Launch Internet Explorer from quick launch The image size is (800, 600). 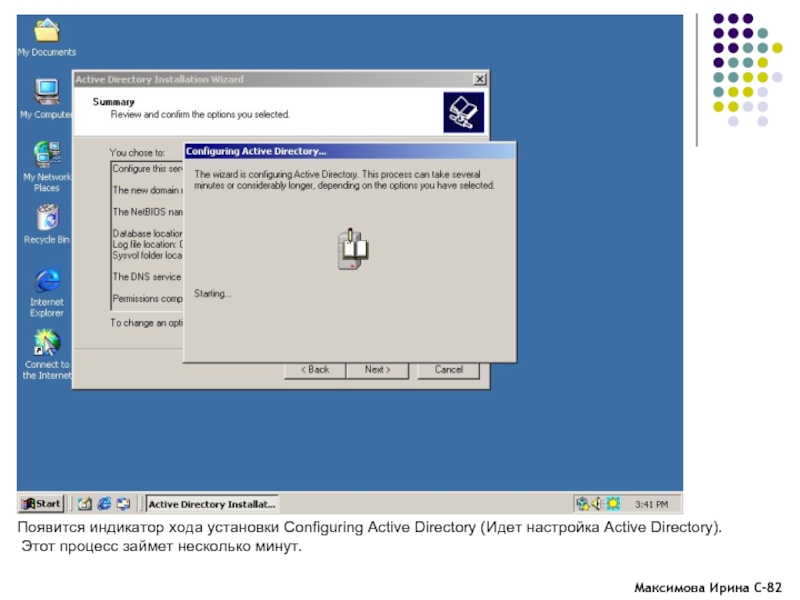point(104,504)
